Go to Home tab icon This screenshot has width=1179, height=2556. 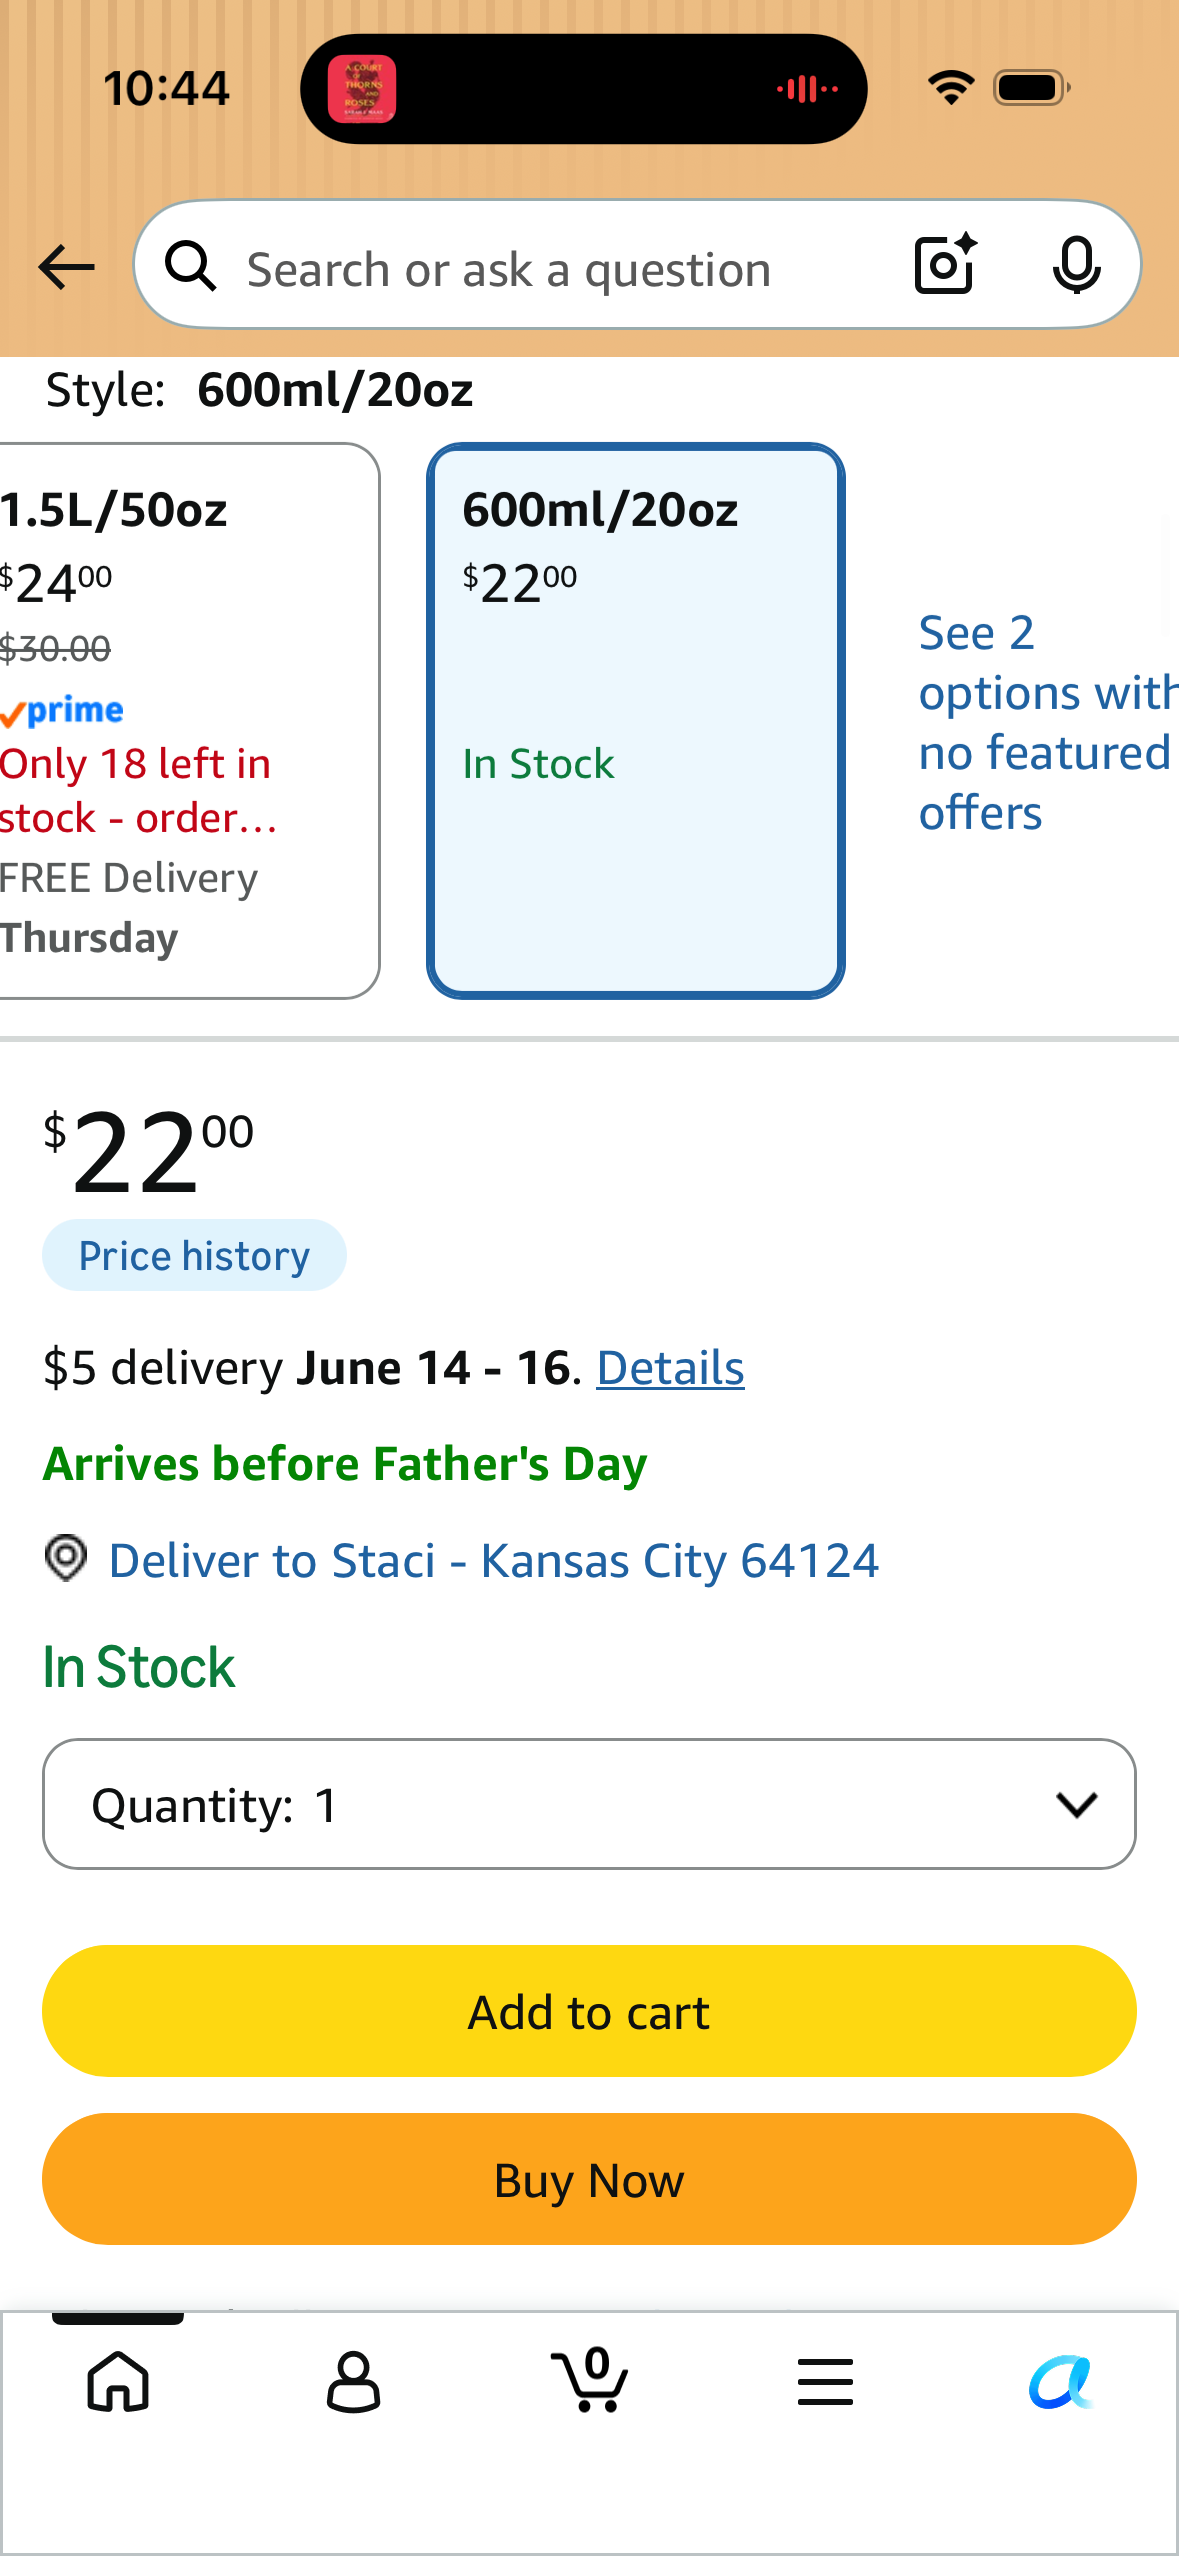[x=118, y=2382]
